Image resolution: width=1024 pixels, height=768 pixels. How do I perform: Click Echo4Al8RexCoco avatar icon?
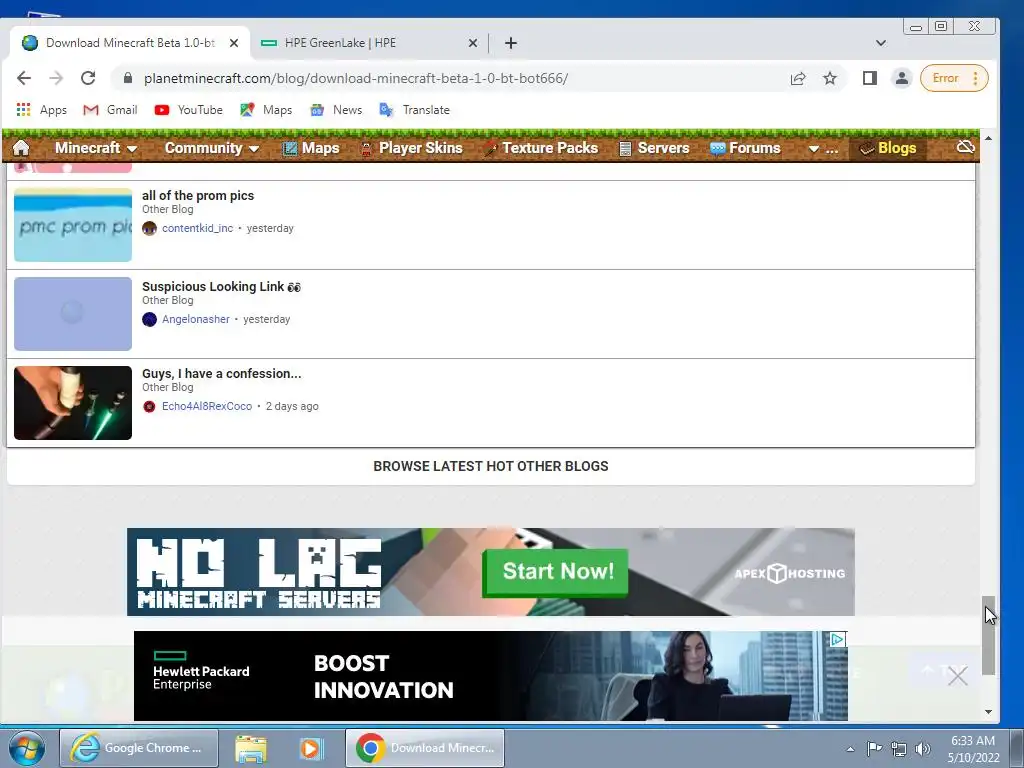pyautogui.click(x=150, y=406)
